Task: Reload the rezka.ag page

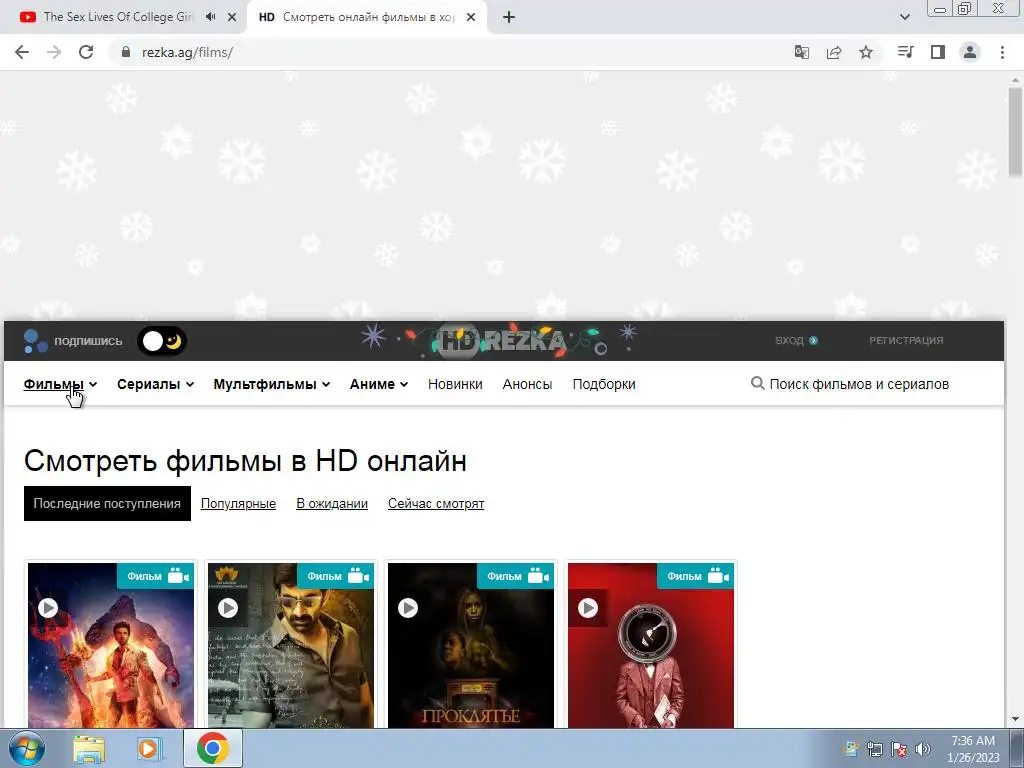Action: click(x=86, y=52)
